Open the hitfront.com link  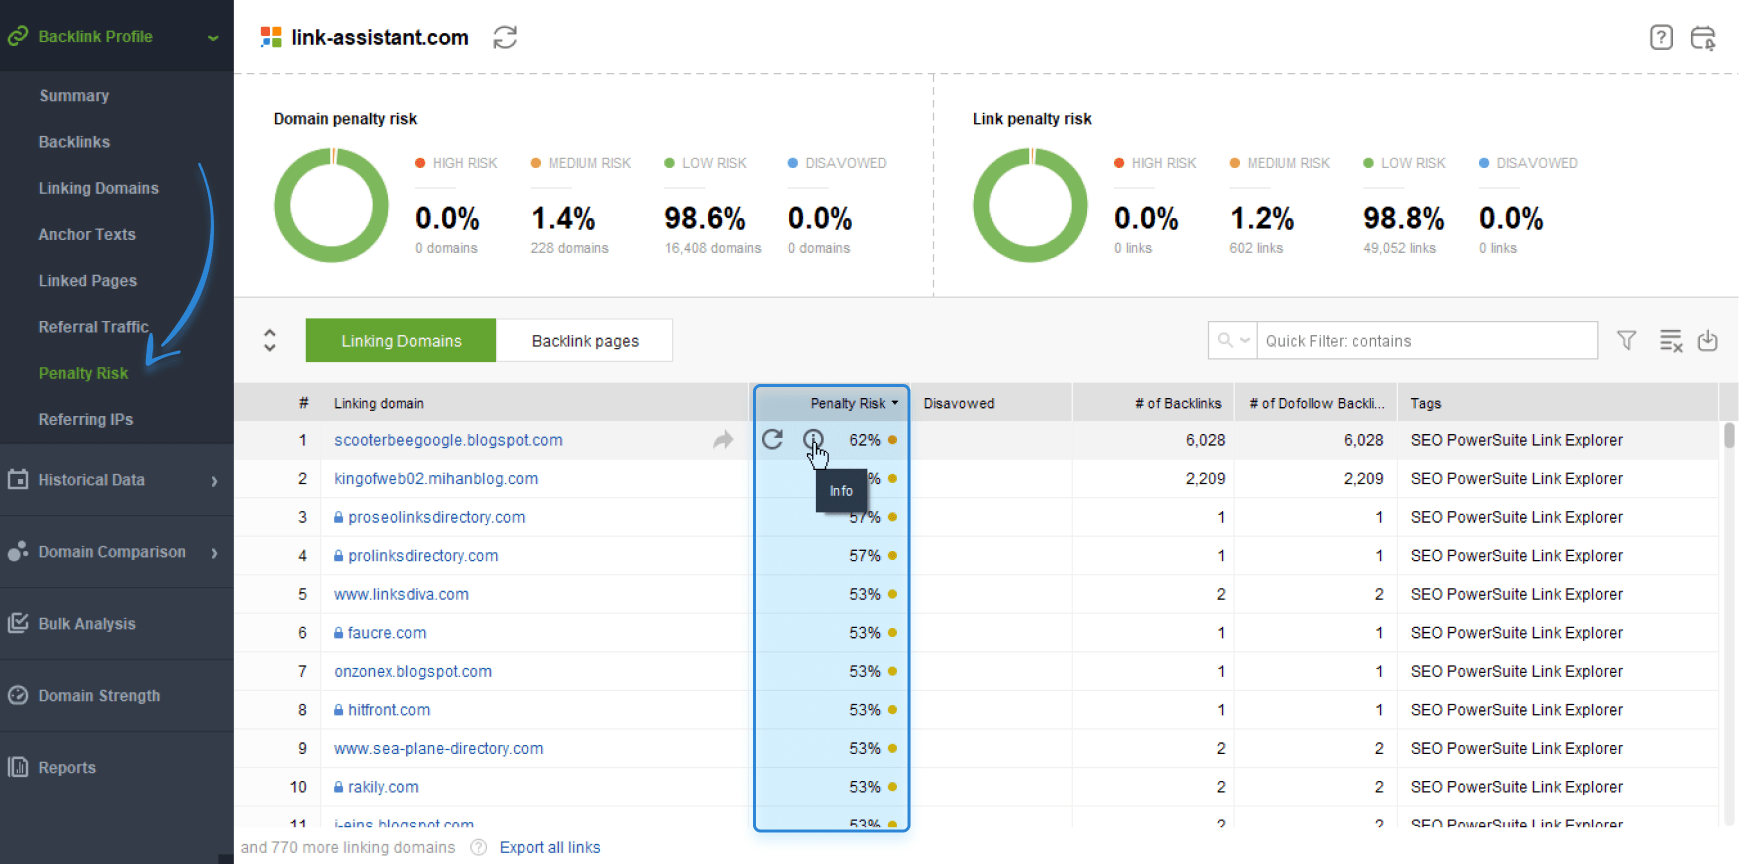point(389,710)
